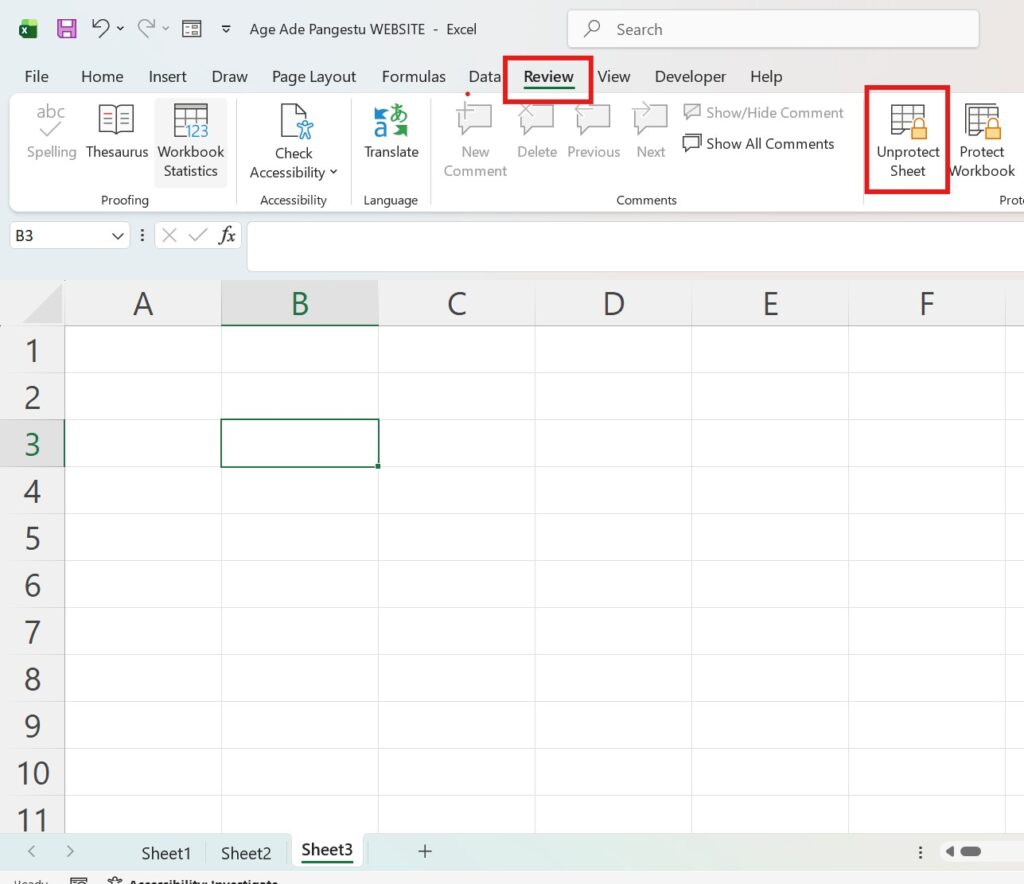Open the Redo history dropdown arrow
This screenshot has width=1024, height=884.
tap(165, 29)
